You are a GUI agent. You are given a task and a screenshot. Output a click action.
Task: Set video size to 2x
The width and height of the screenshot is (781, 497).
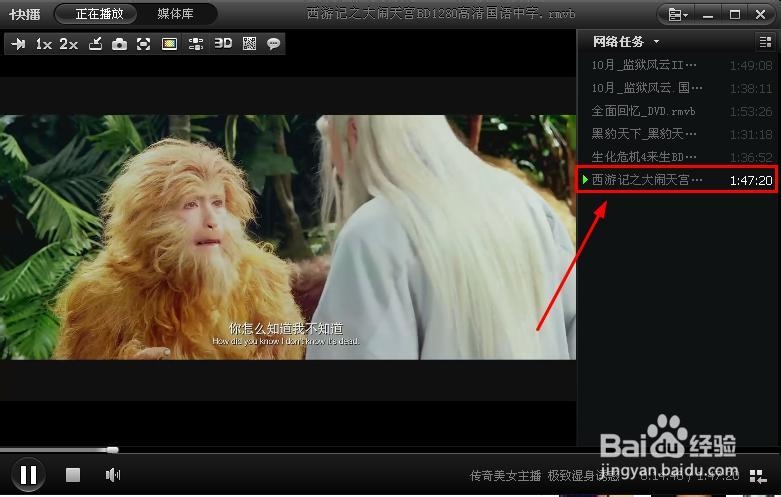click(x=69, y=44)
